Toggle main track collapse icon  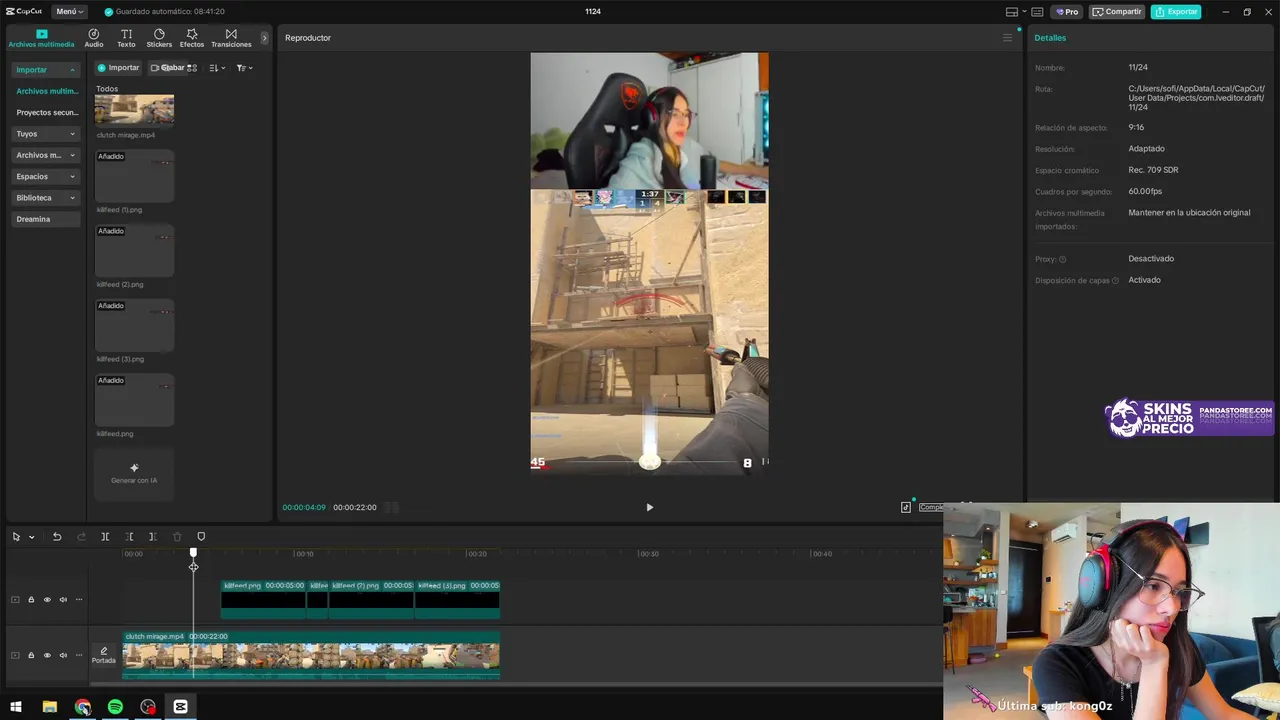[15, 655]
